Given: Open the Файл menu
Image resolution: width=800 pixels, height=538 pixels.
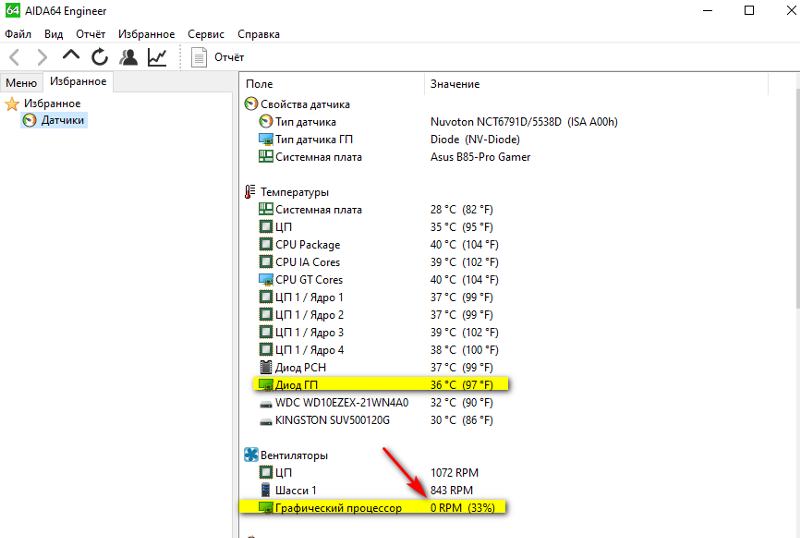Looking at the screenshot, I should click(18, 34).
